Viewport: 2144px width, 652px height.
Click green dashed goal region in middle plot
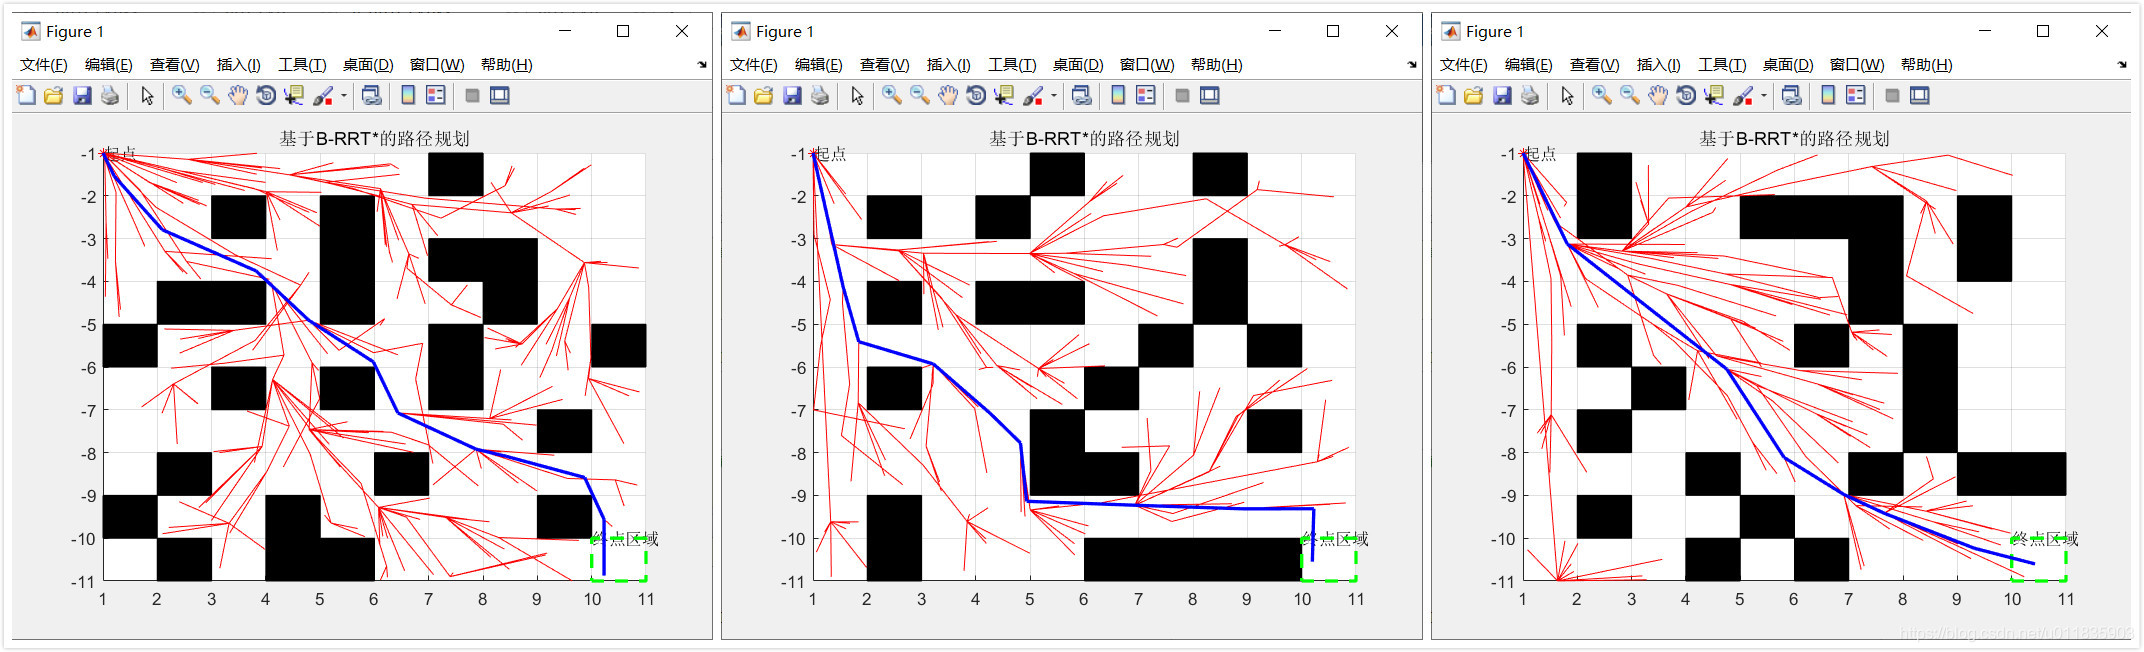1329,559
